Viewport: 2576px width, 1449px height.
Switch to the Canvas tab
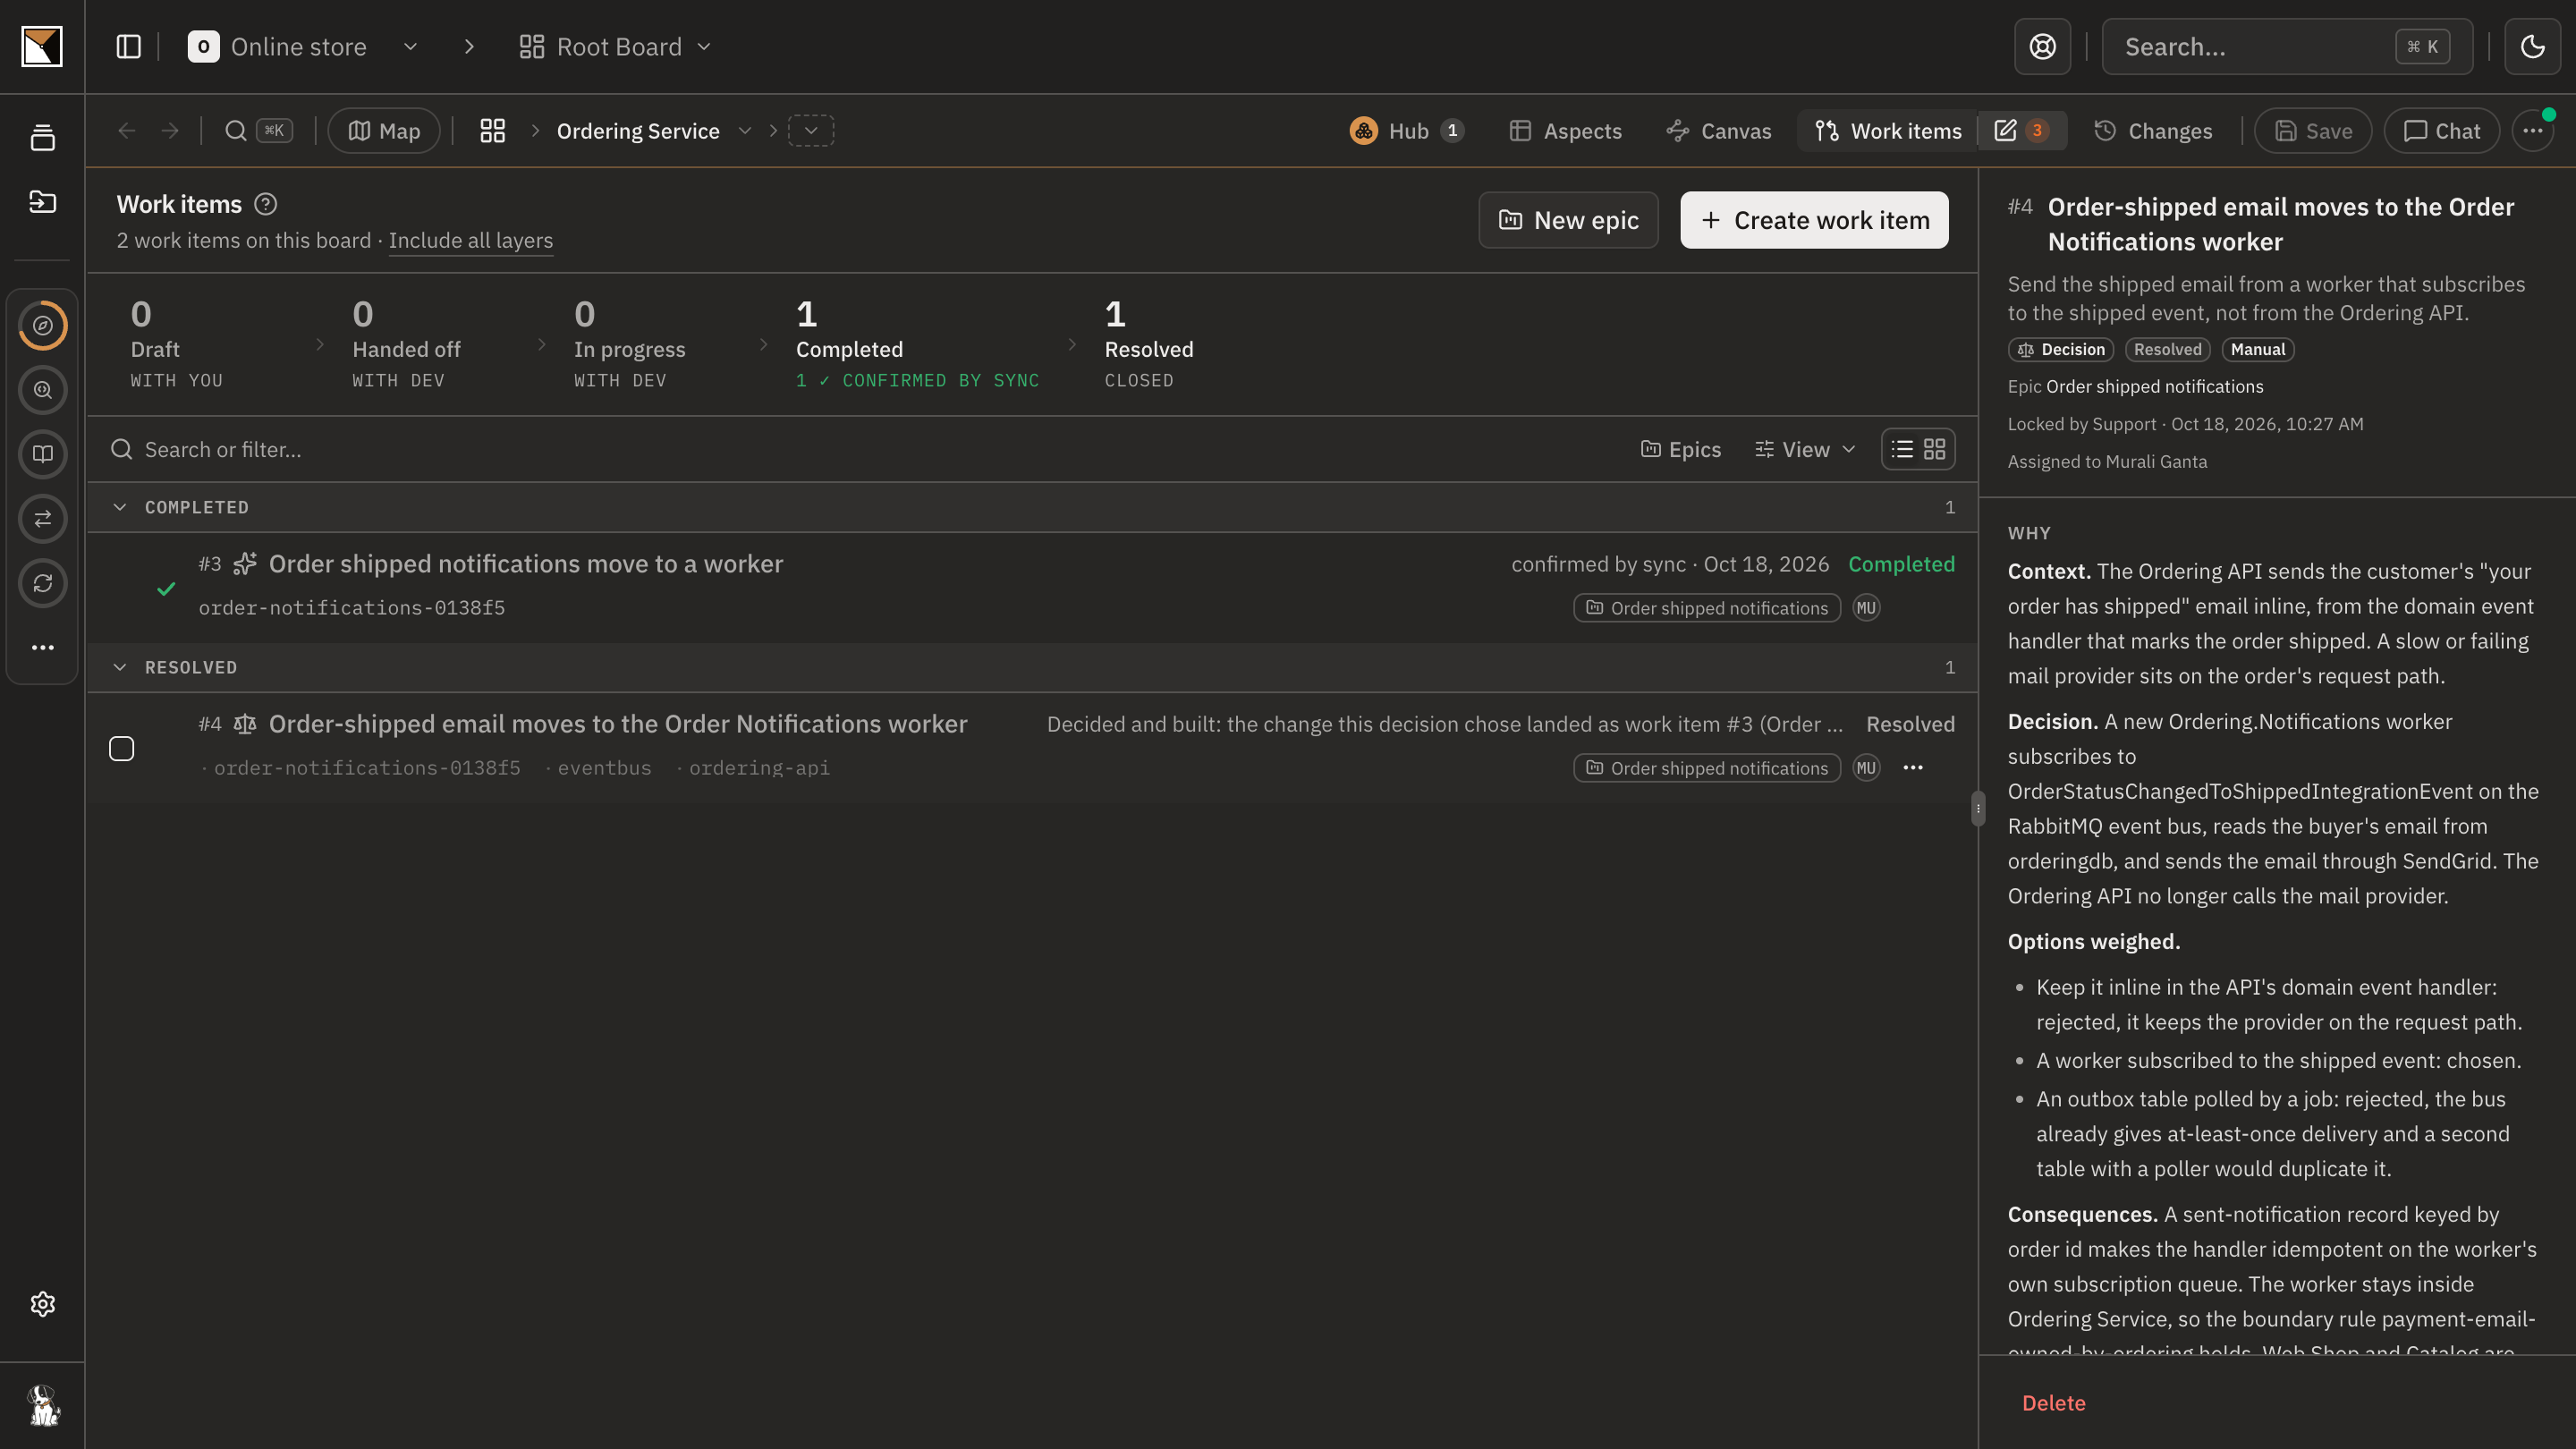pyautogui.click(x=1719, y=131)
